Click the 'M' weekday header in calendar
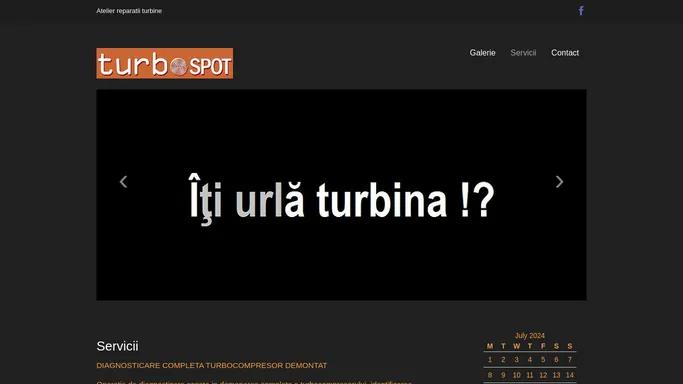 [490, 346]
